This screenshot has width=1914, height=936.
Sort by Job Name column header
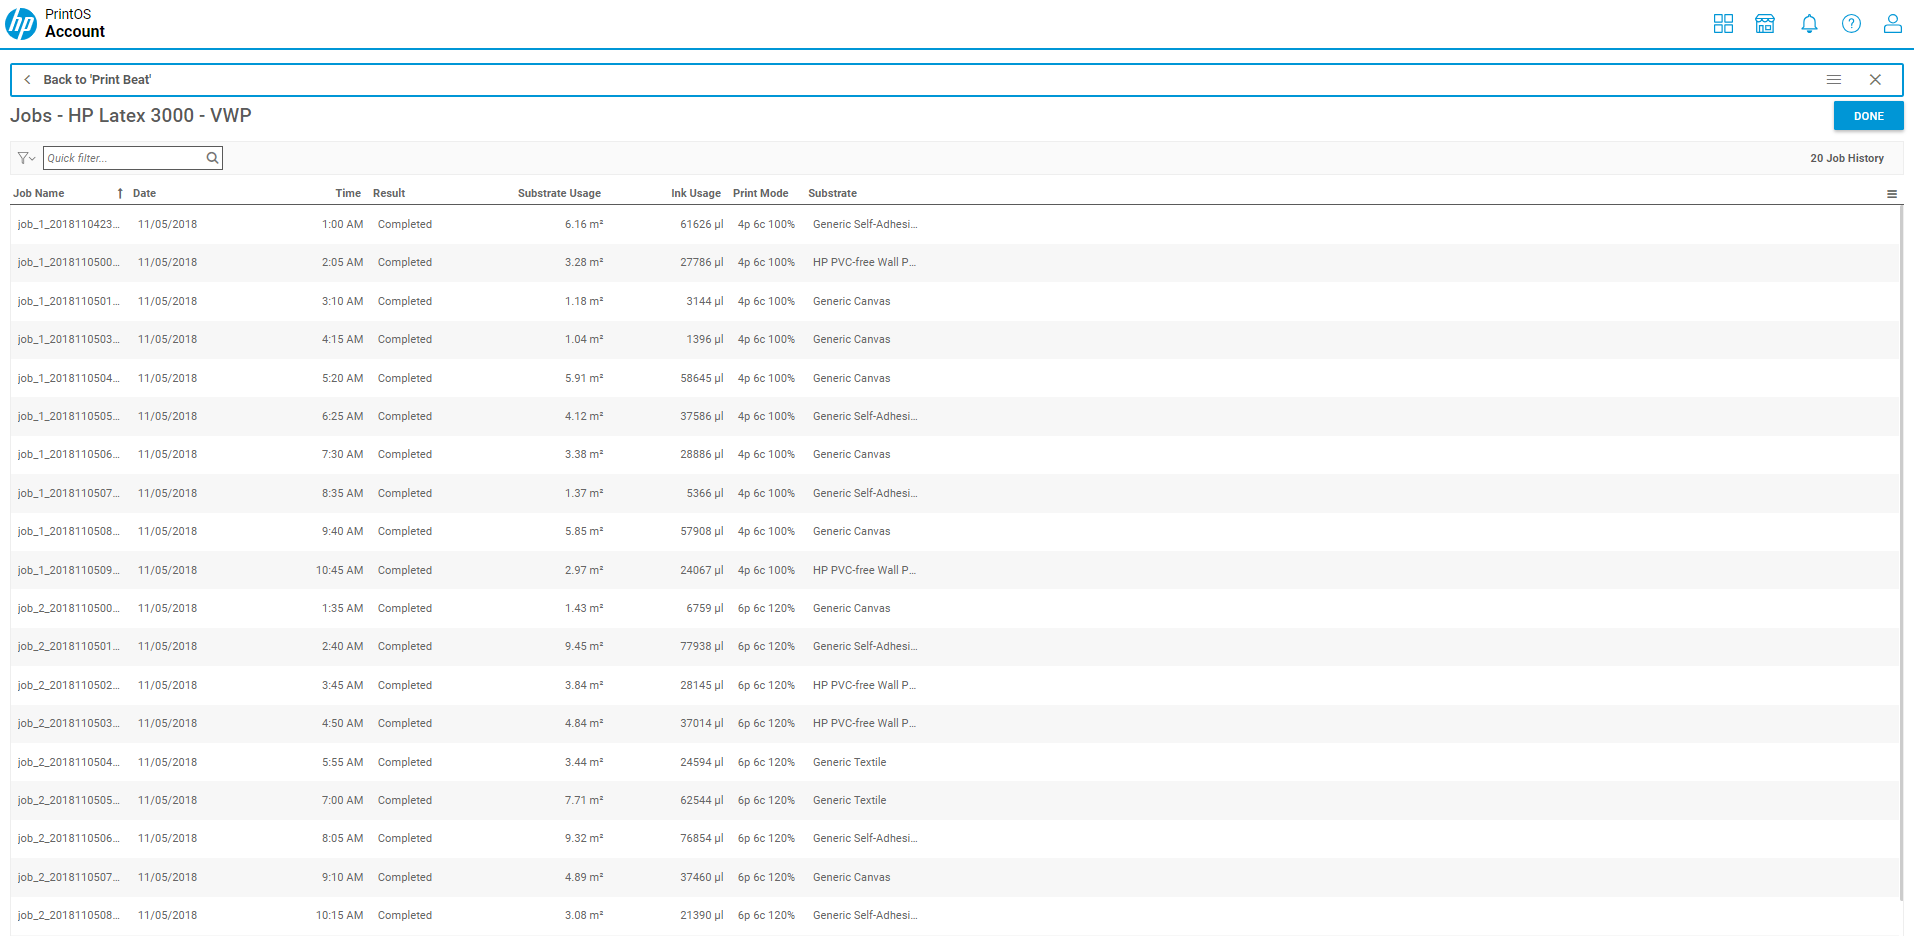(38, 194)
